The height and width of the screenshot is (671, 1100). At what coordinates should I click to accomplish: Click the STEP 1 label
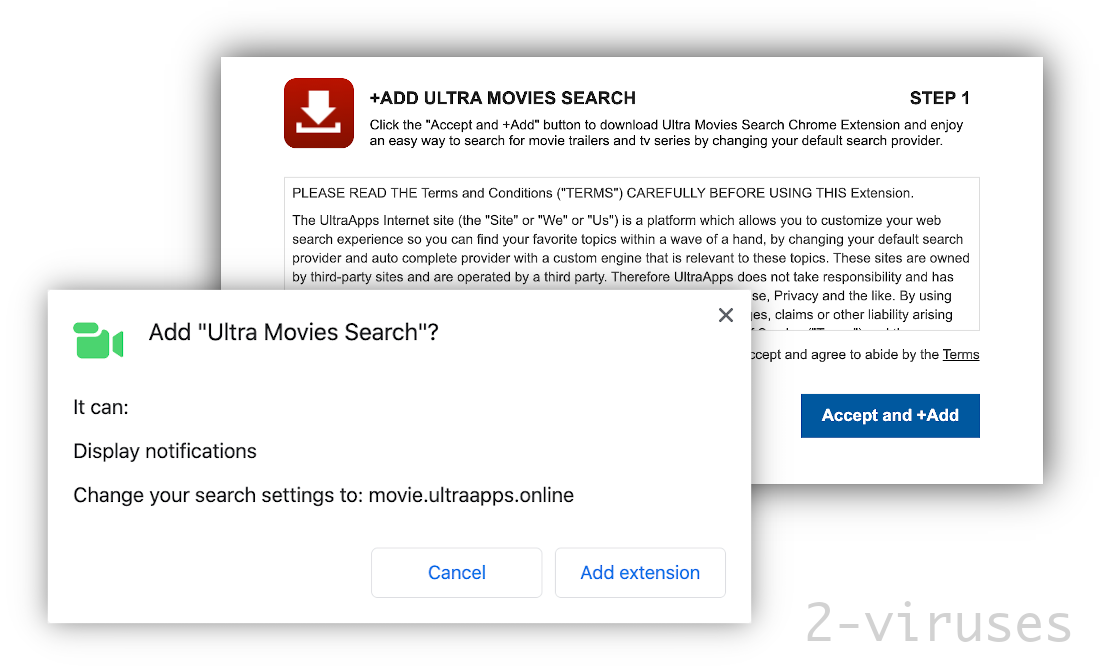click(x=939, y=98)
